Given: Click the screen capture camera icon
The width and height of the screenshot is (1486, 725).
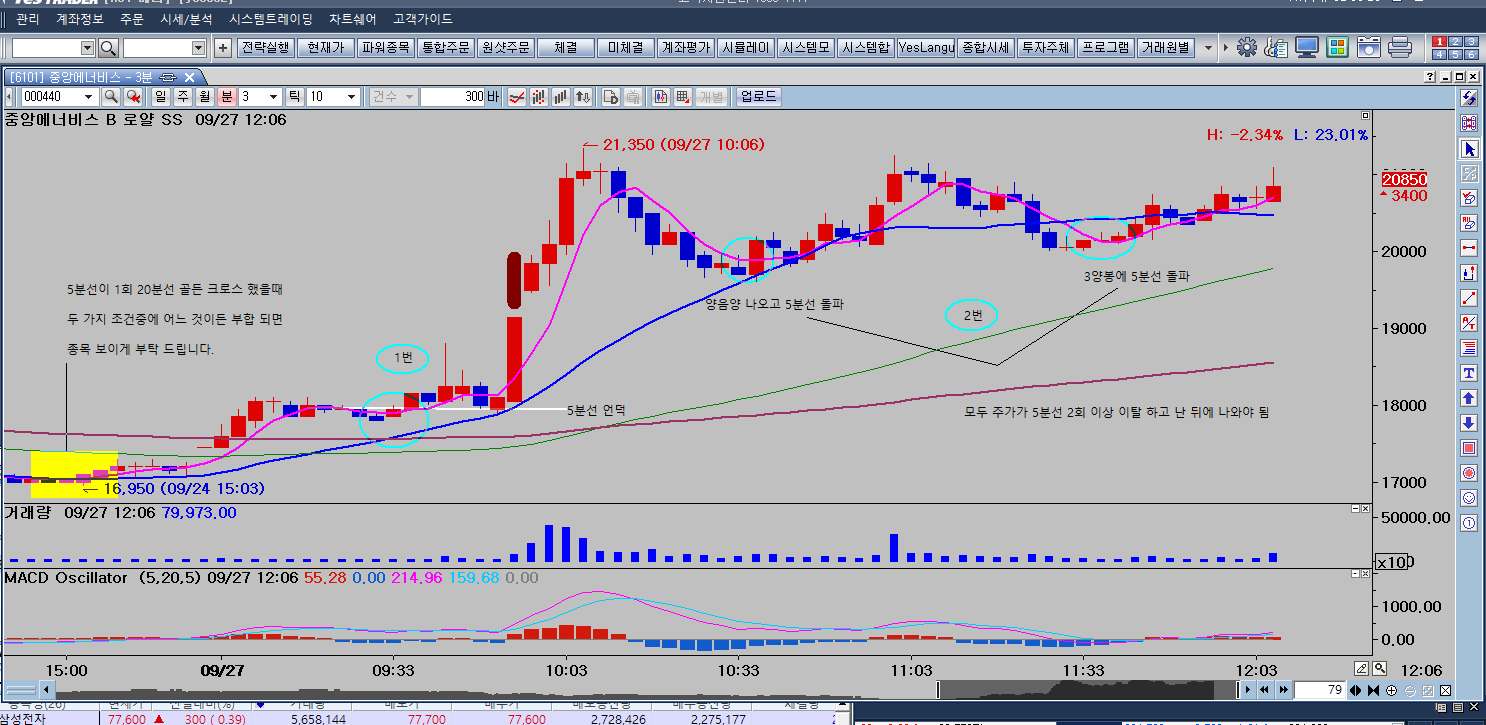Looking at the screenshot, I should (x=1368, y=47).
